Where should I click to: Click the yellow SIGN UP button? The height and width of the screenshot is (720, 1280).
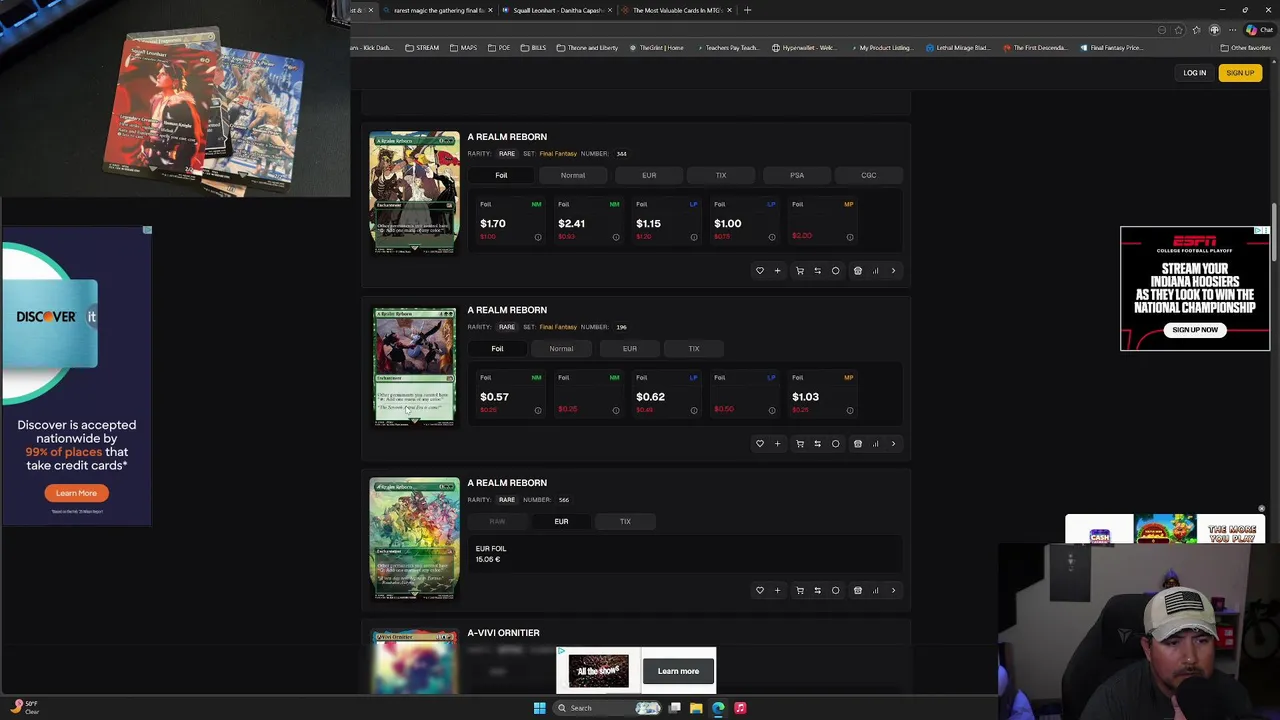(1240, 73)
